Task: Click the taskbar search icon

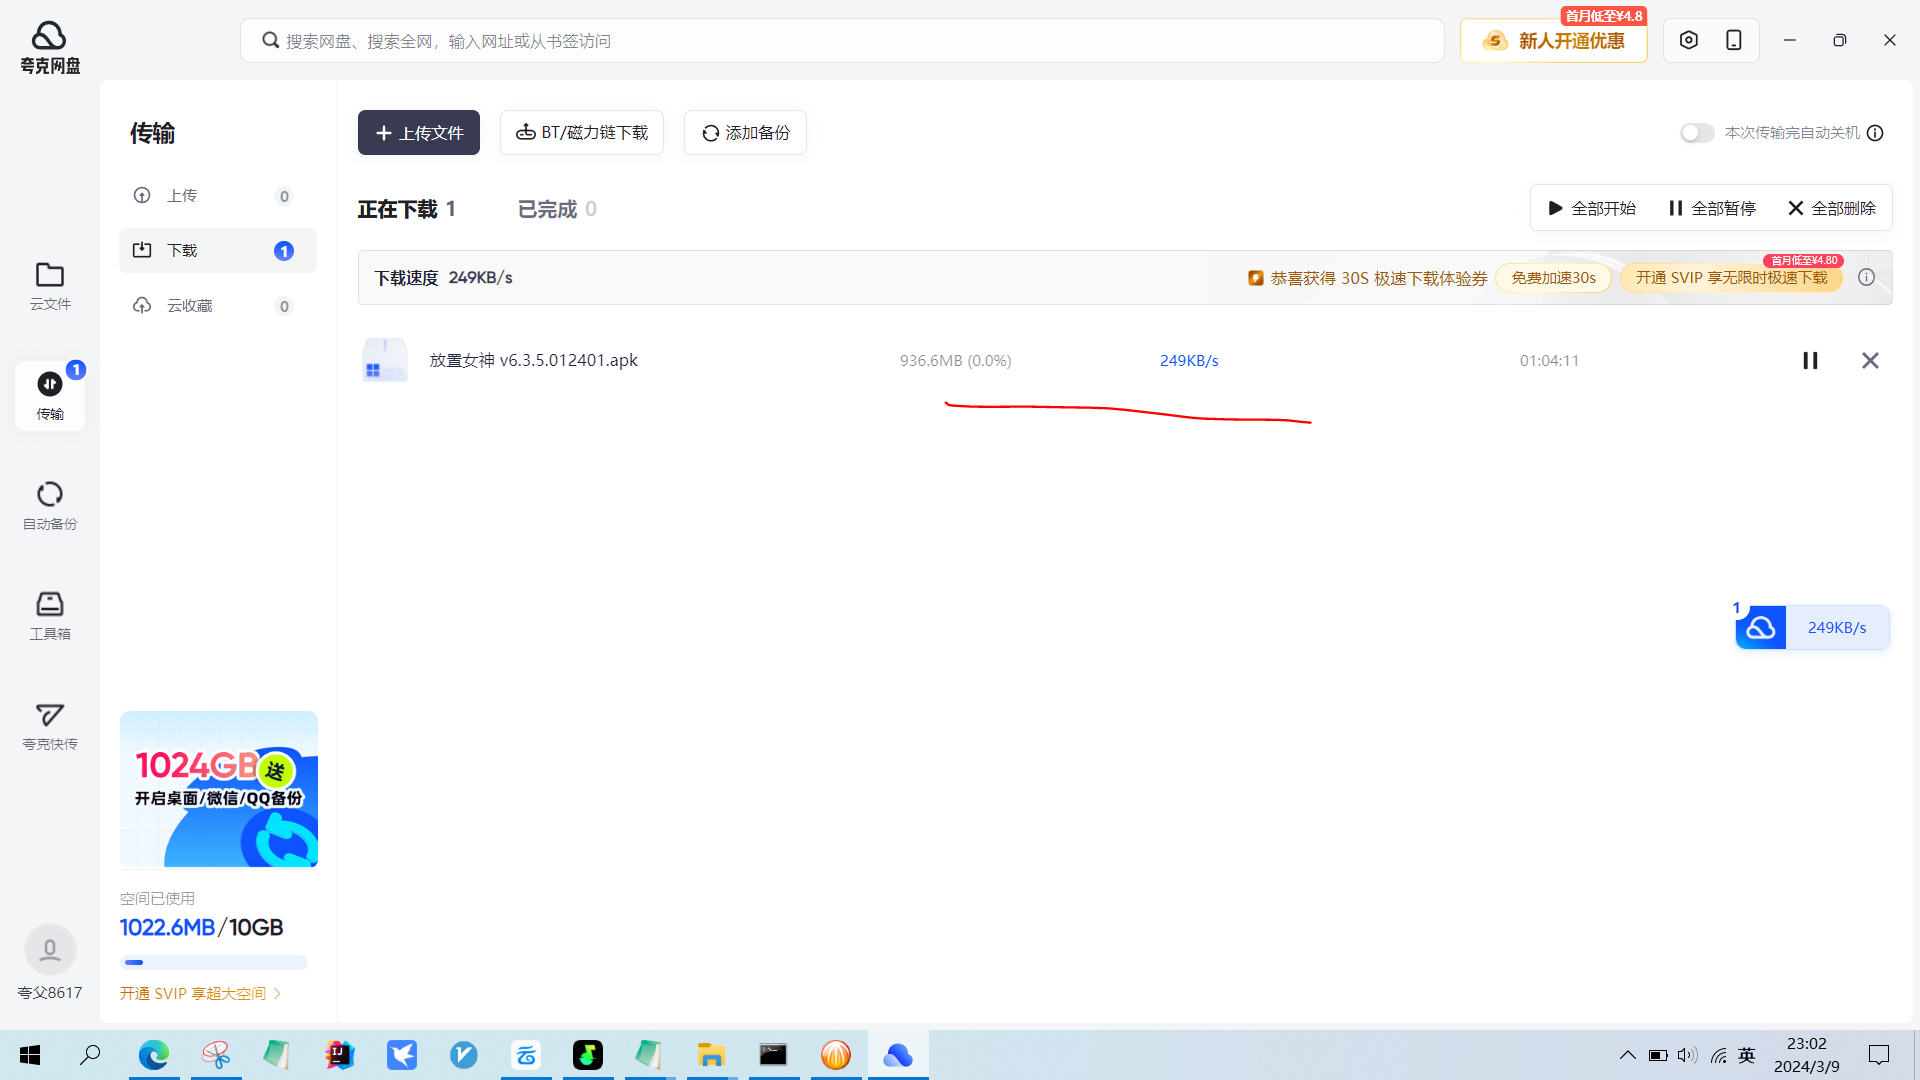Action: pos(91,1055)
